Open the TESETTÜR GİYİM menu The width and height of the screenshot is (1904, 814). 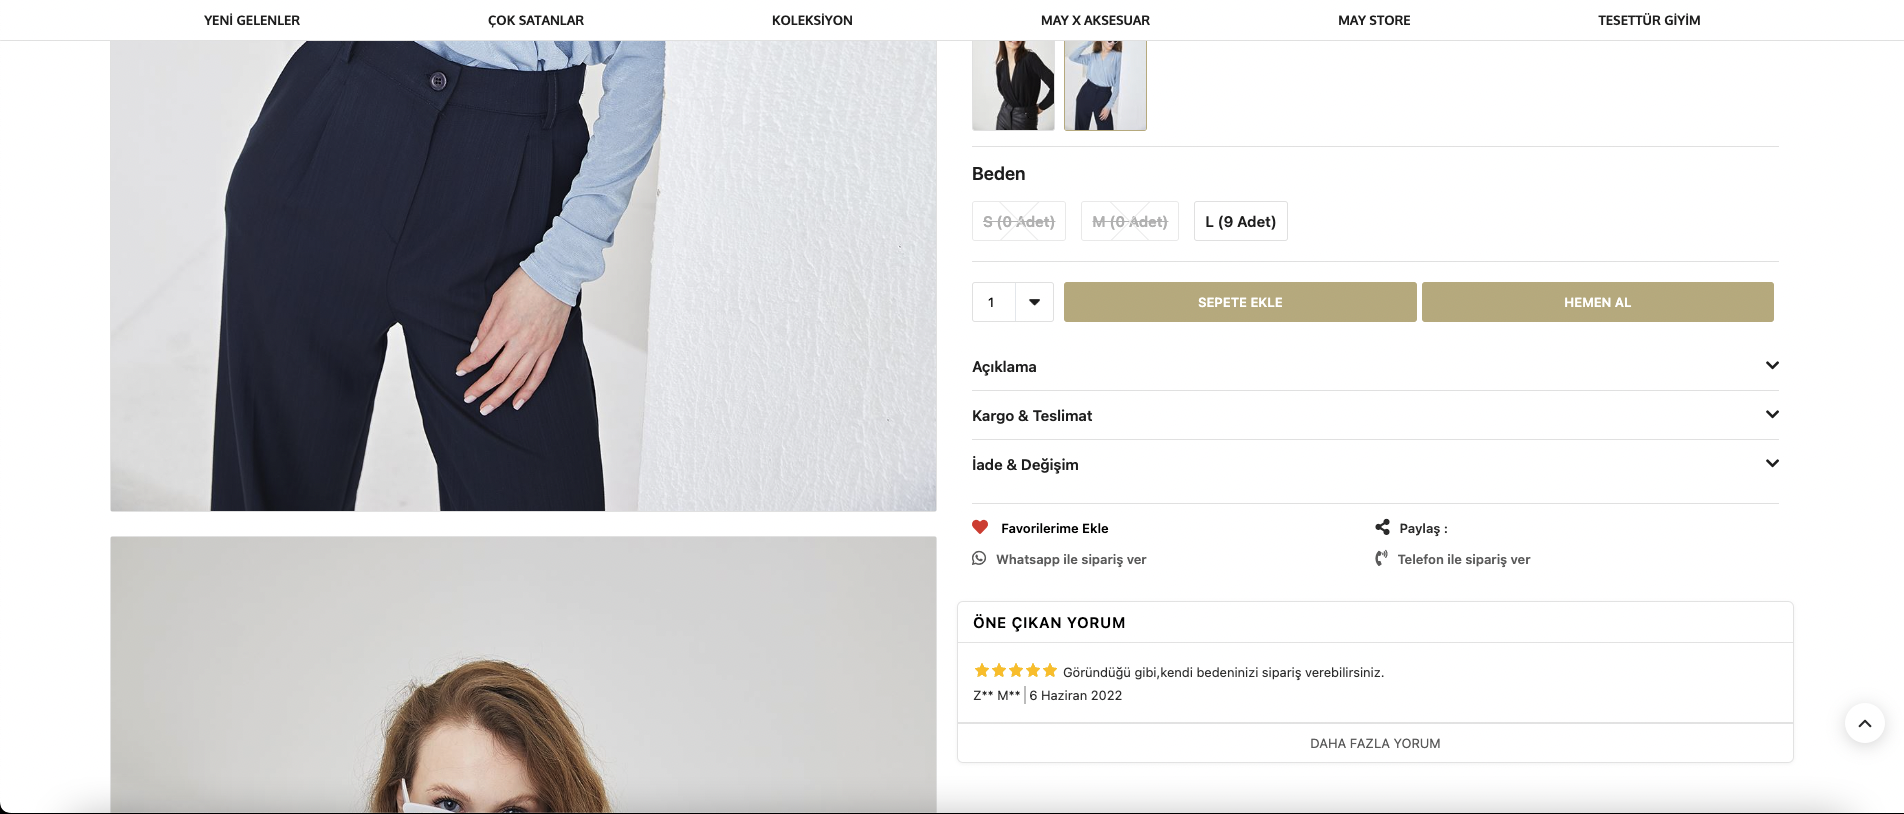[1649, 20]
